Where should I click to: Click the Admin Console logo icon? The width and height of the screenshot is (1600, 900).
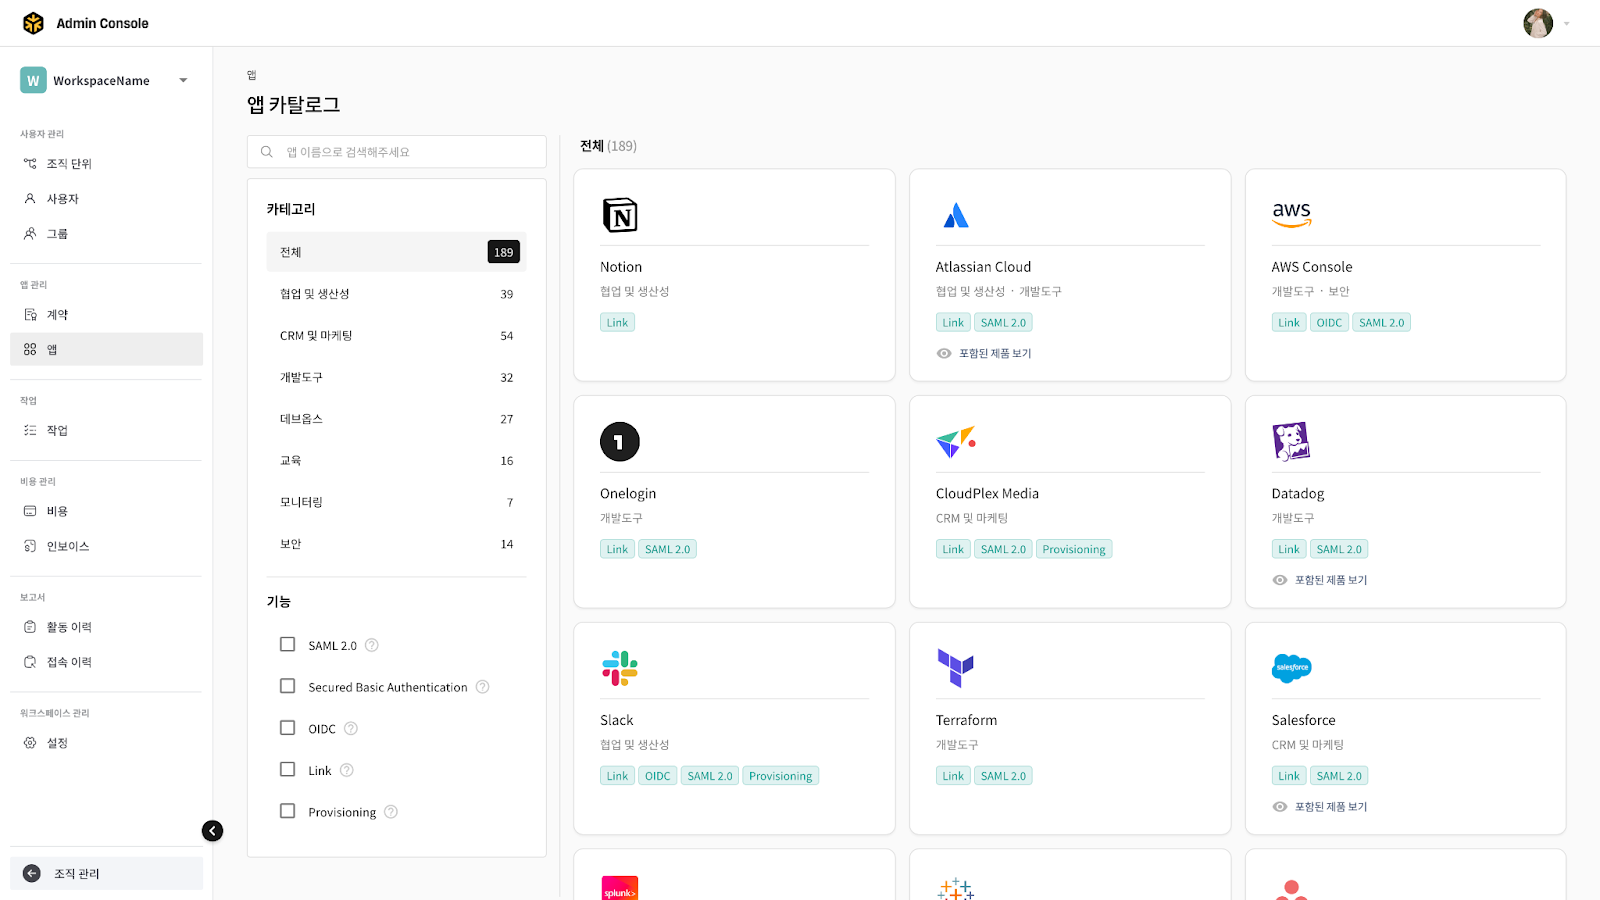click(x=33, y=23)
